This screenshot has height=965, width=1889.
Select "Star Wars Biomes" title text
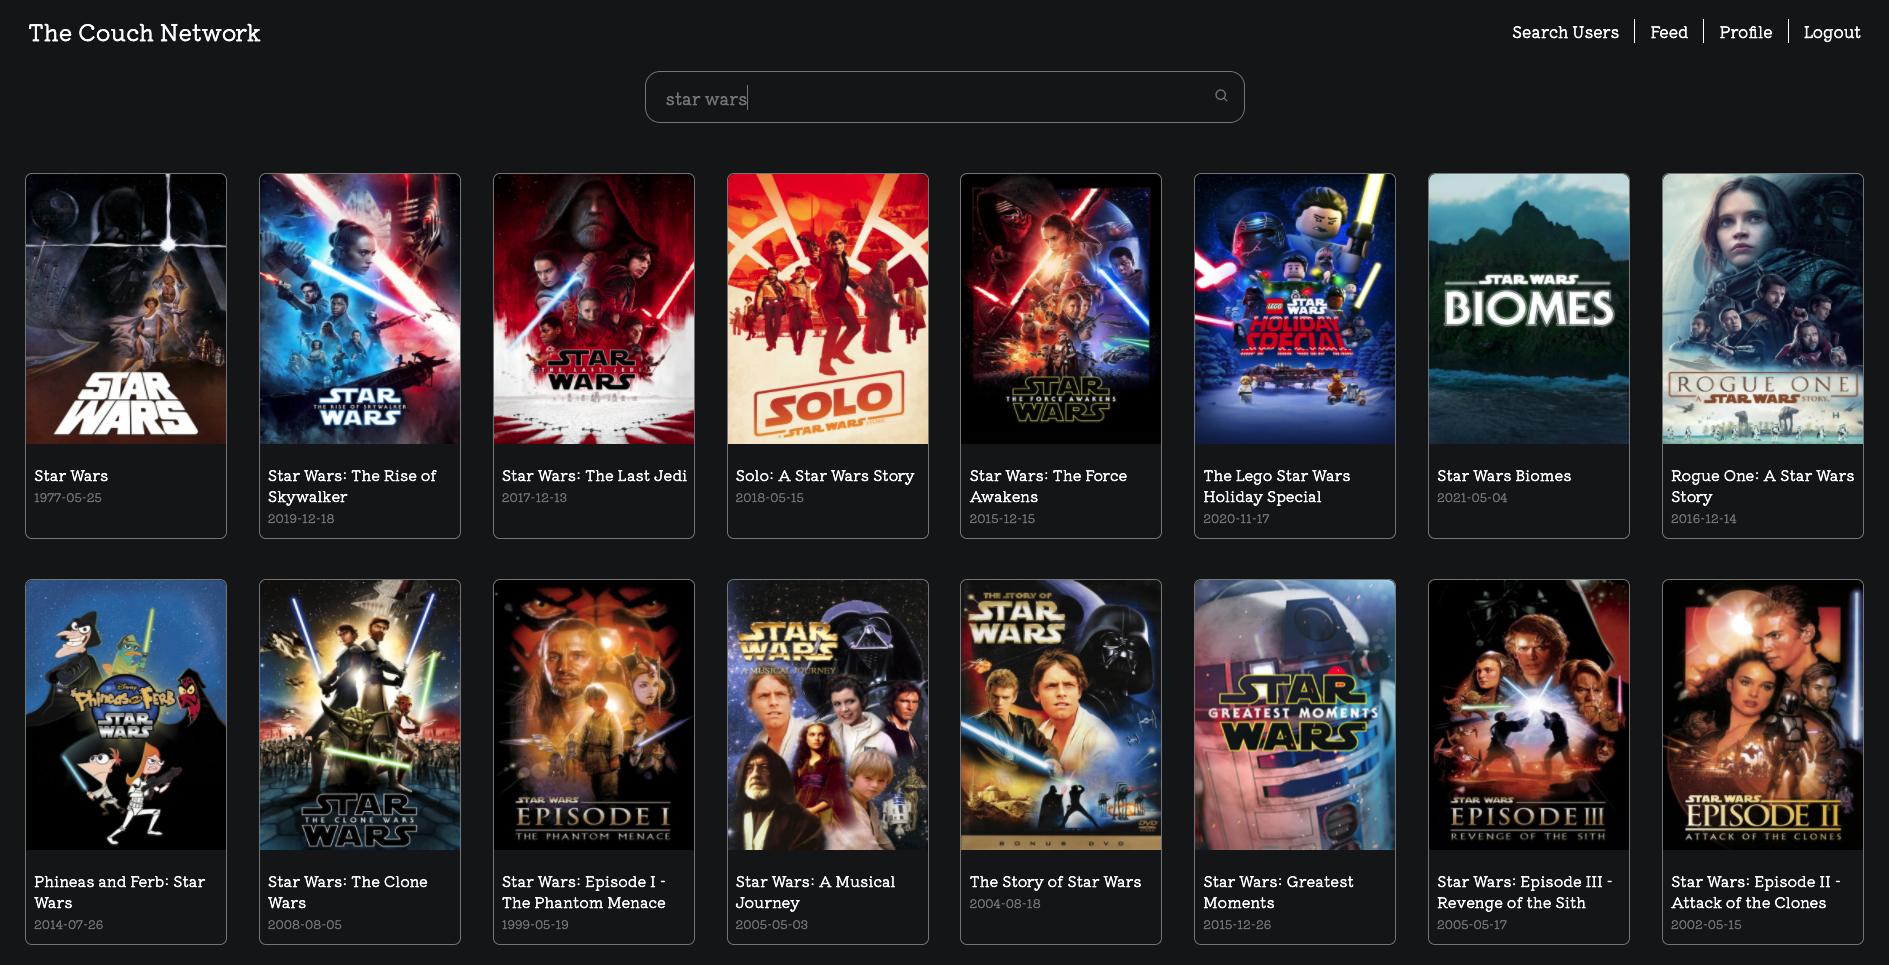tap(1504, 476)
